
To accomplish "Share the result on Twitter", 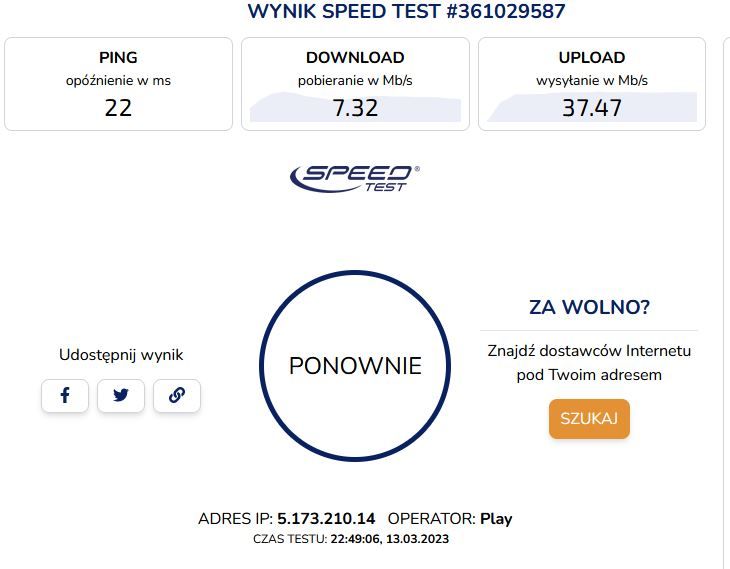I will [x=121, y=396].
